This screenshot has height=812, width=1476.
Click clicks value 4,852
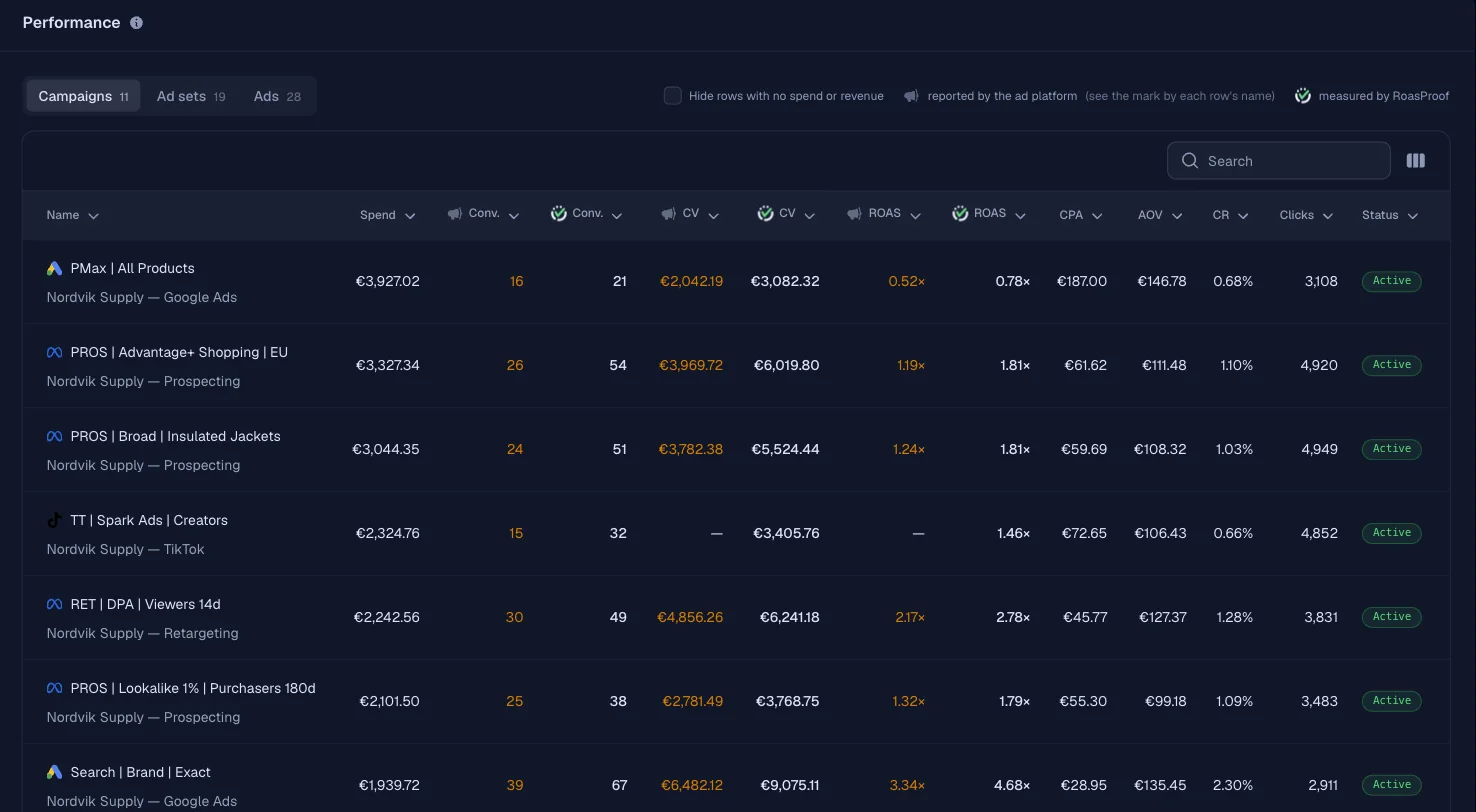tap(1319, 534)
